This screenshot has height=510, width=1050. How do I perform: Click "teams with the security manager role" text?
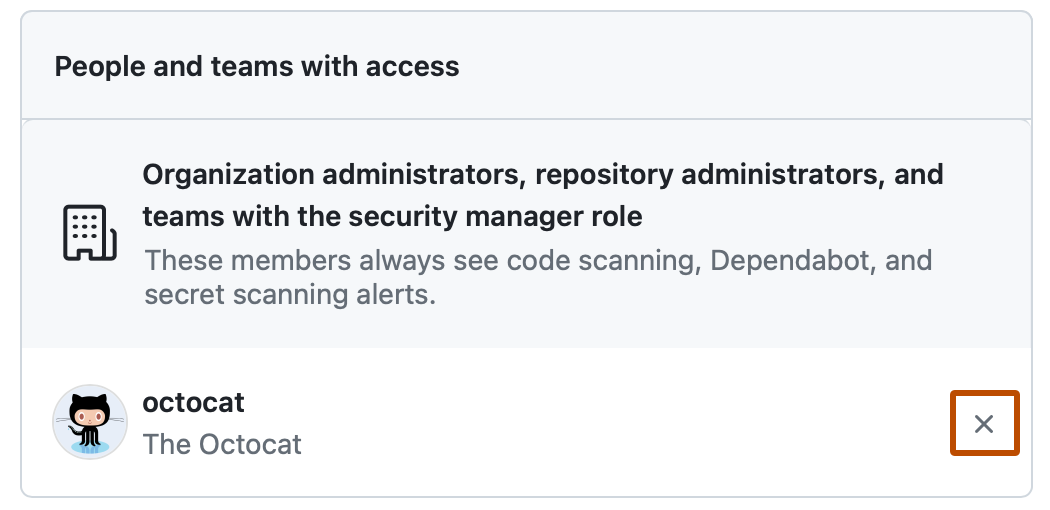(392, 216)
